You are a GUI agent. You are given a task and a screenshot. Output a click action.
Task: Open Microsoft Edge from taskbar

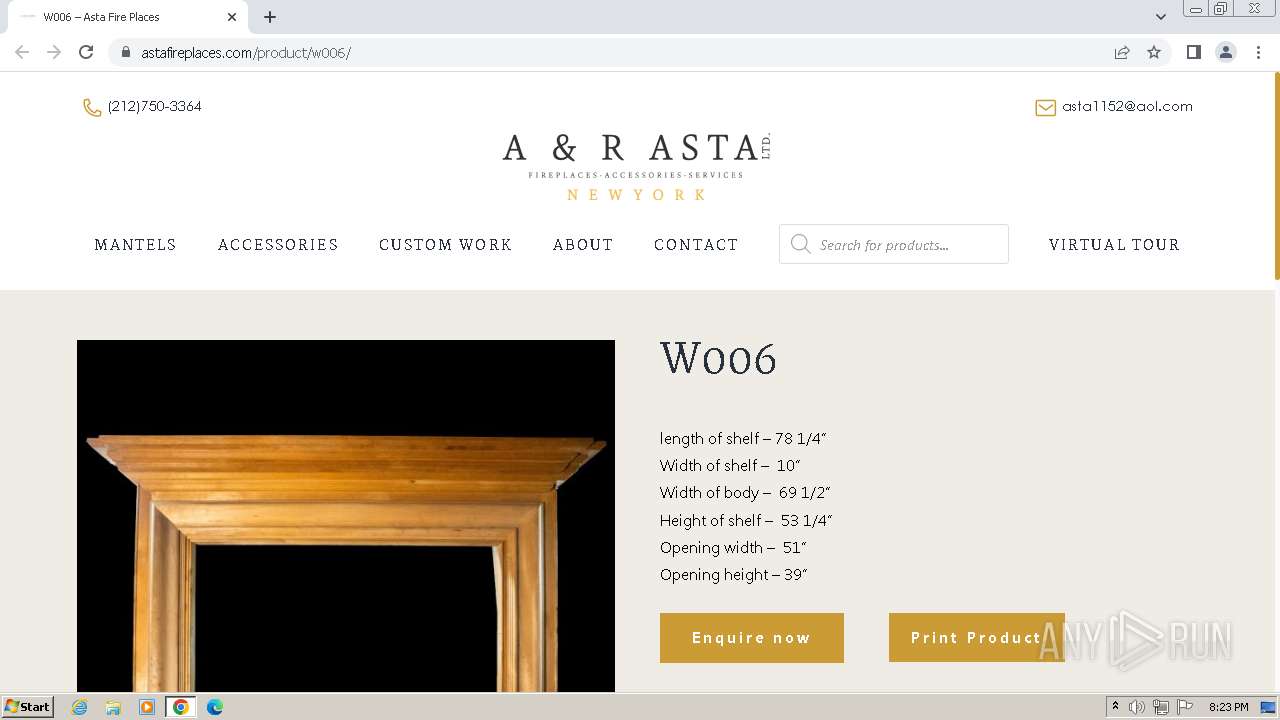[x=214, y=707]
